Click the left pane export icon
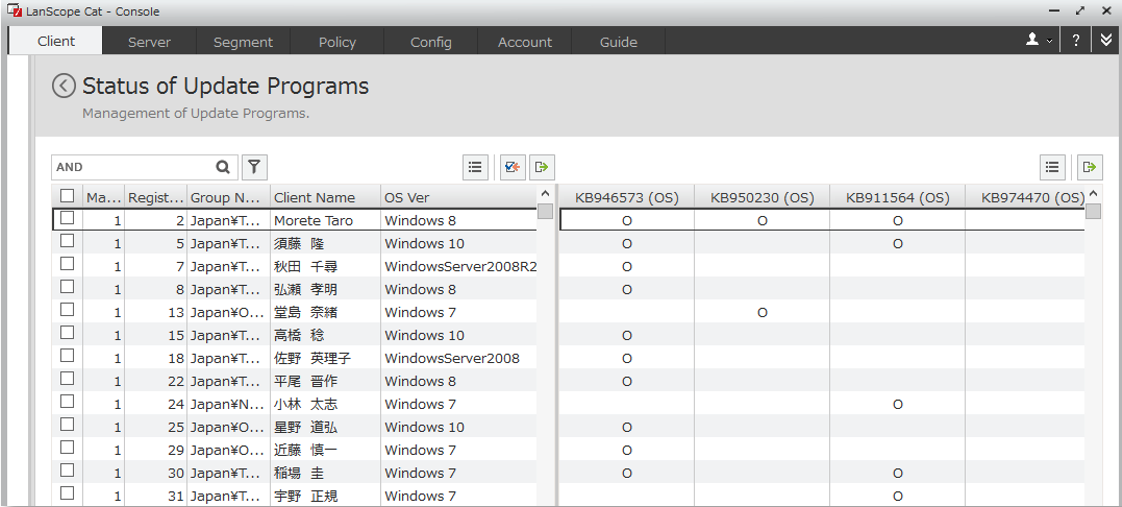This screenshot has height=507, width=1122. 542,167
